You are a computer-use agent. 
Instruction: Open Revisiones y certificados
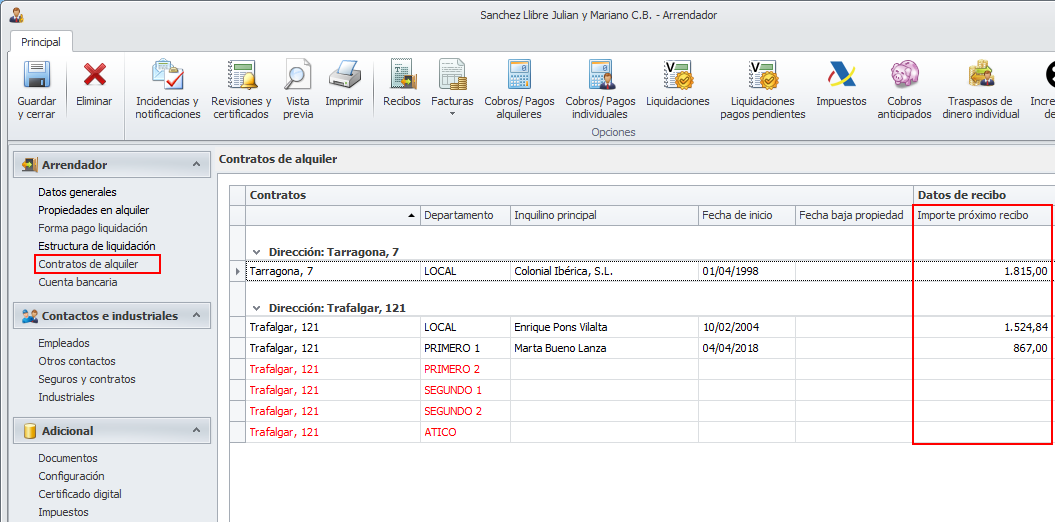pos(241,76)
